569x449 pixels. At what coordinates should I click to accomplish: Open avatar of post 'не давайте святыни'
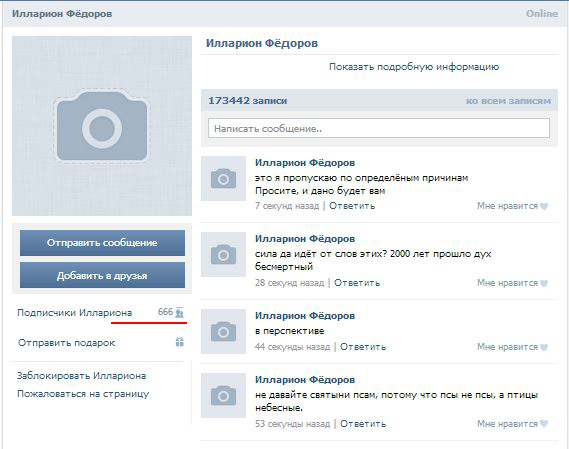(x=224, y=395)
